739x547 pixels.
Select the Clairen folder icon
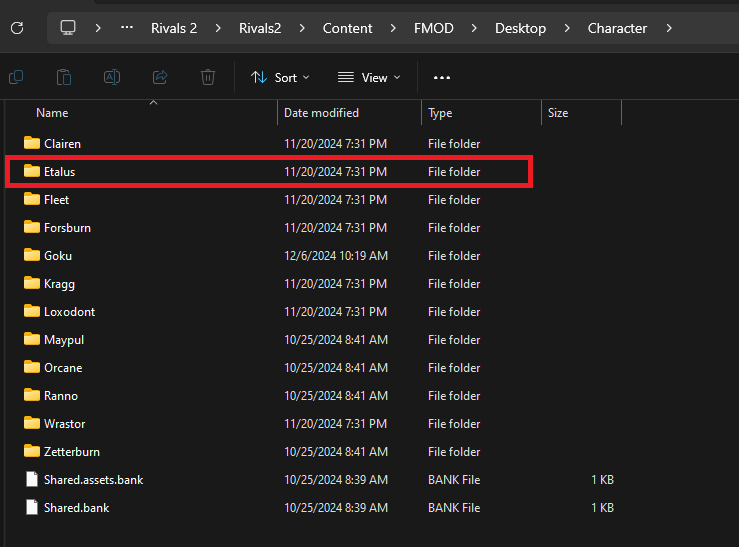pyautogui.click(x=32, y=143)
